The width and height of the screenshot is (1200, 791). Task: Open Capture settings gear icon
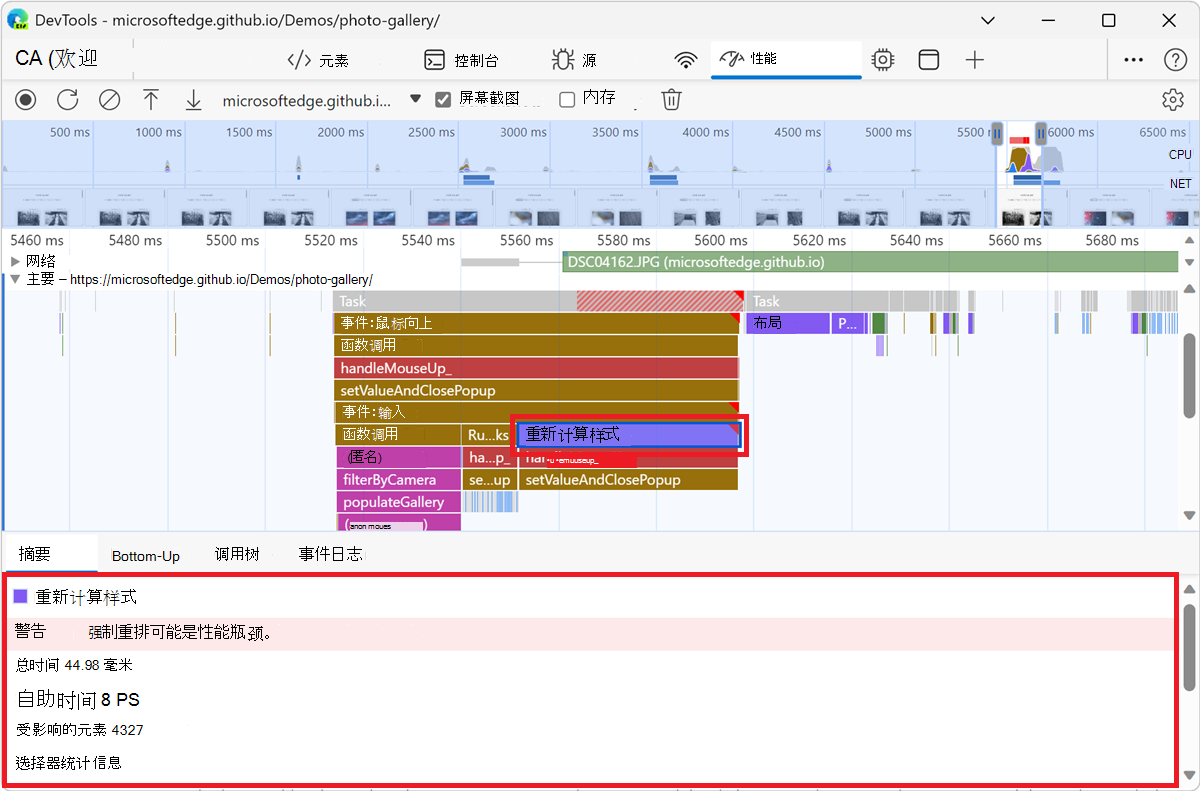point(1173,99)
